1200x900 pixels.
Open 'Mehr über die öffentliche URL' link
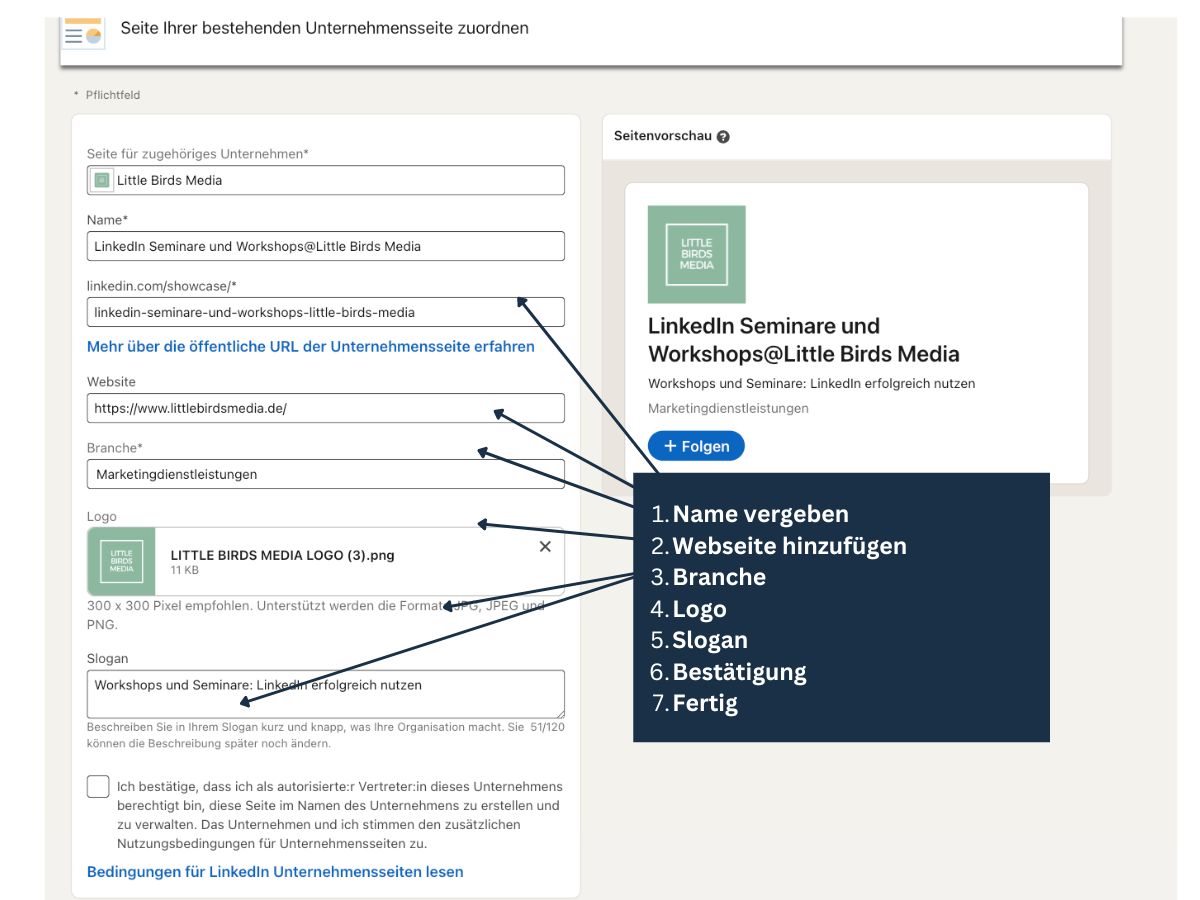click(x=311, y=346)
